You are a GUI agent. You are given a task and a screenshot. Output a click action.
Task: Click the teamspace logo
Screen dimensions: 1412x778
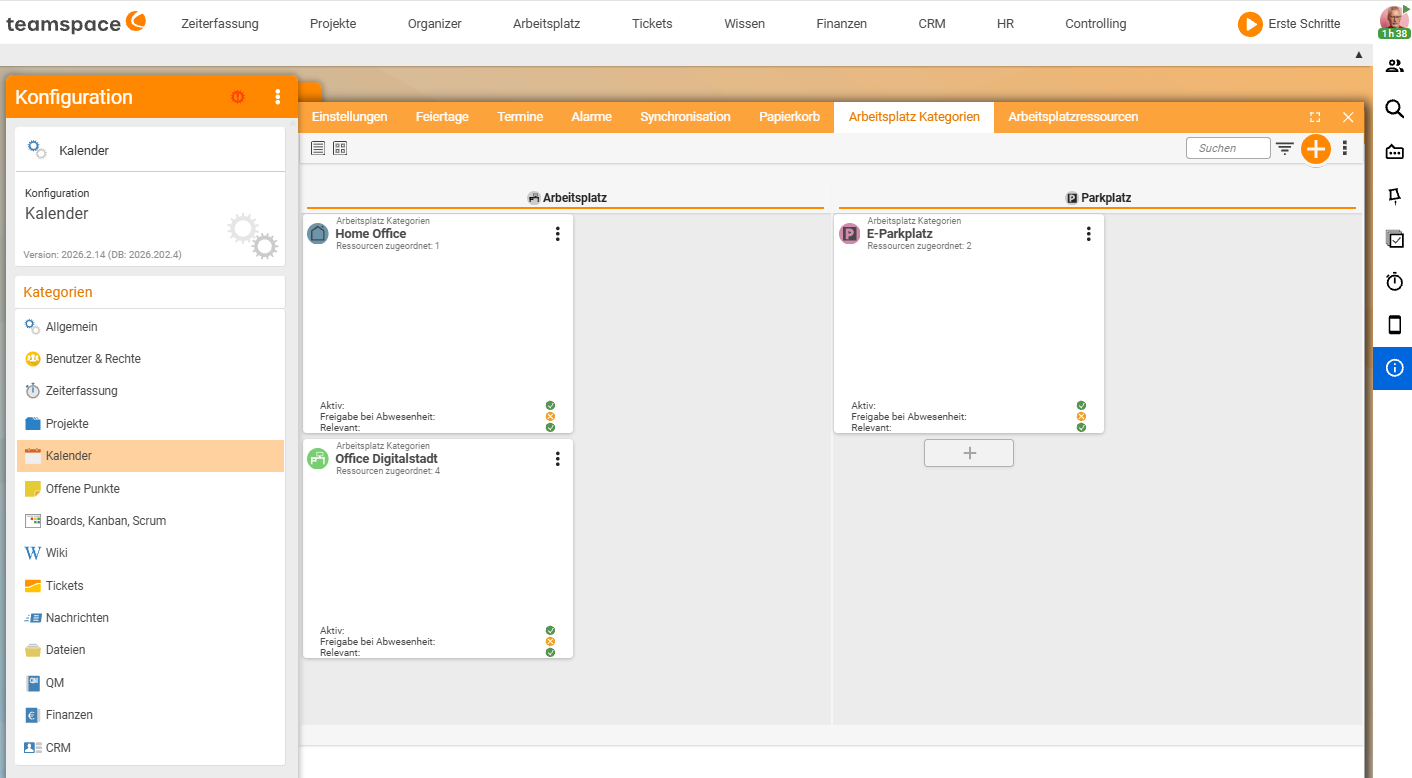pos(76,22)
